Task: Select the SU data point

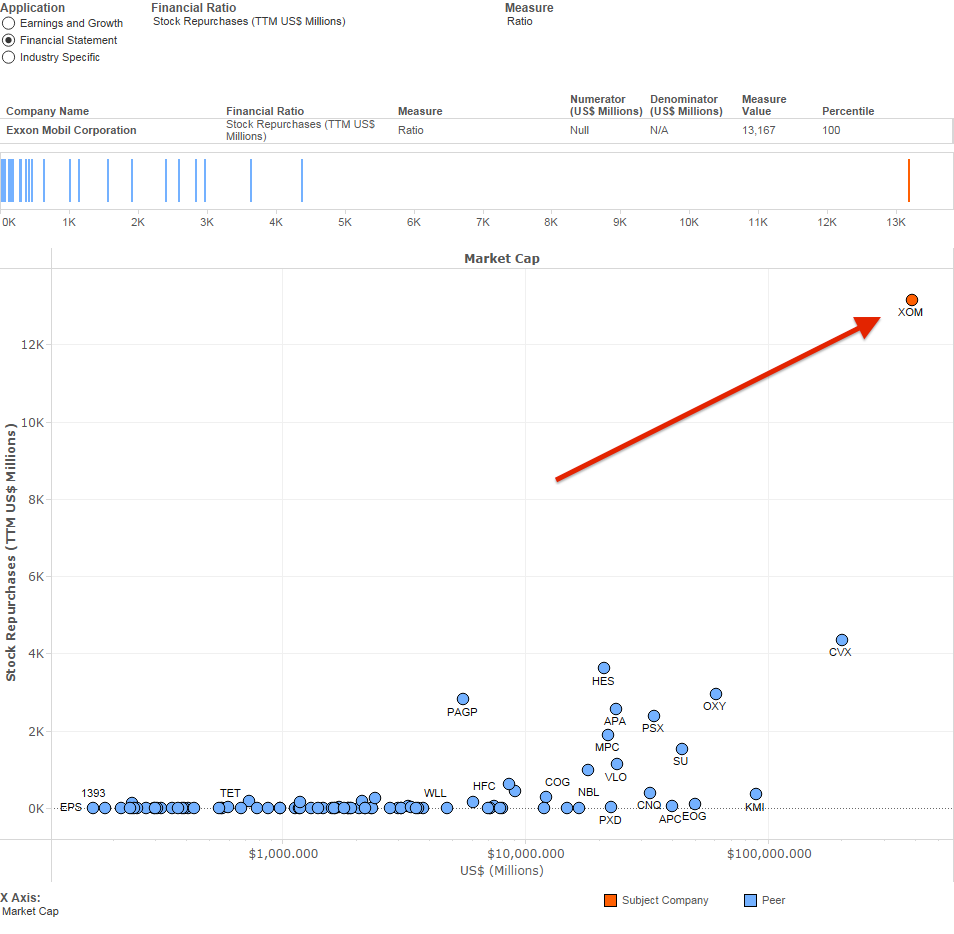Action: [x=682, y=749]
